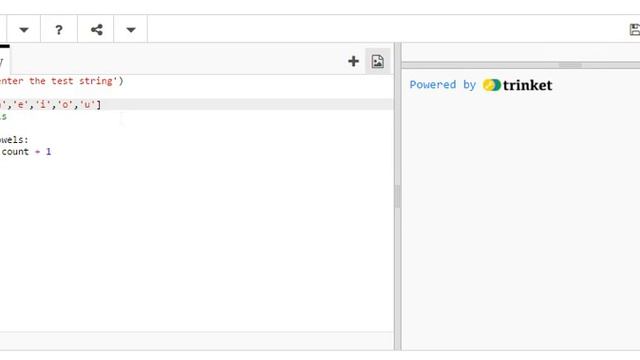Click the share icon in toolbar

click(x=97, y=29)
